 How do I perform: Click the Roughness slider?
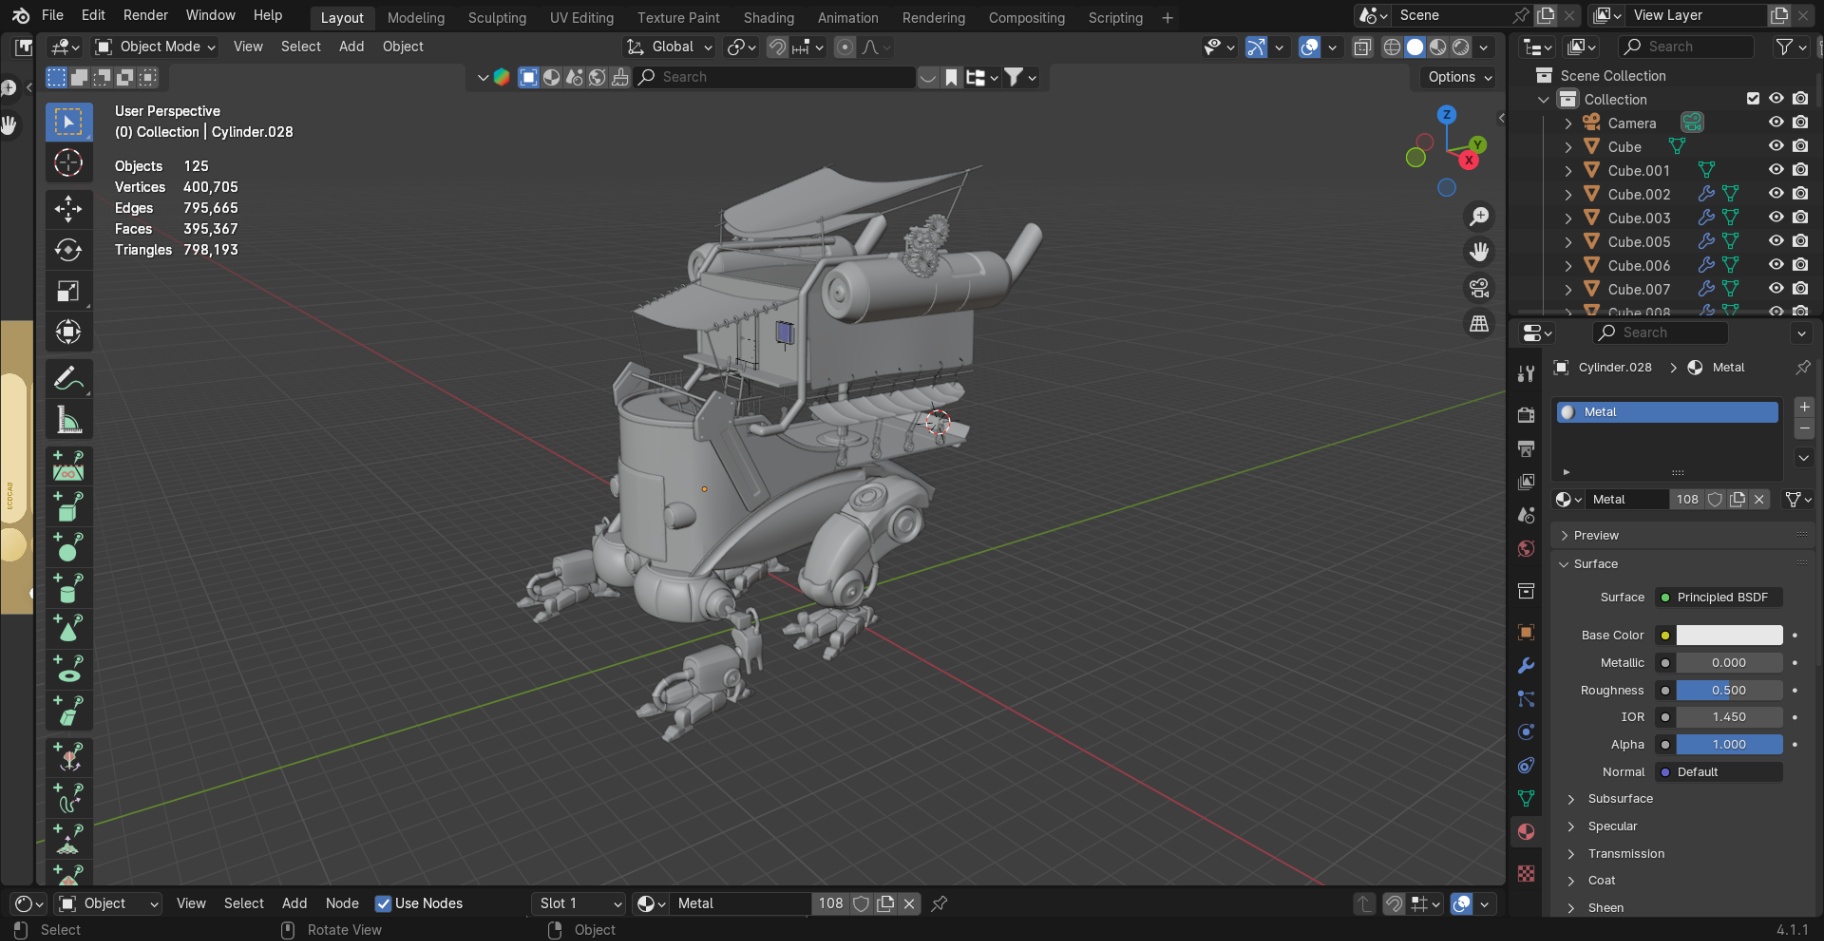pos(1728,690)
